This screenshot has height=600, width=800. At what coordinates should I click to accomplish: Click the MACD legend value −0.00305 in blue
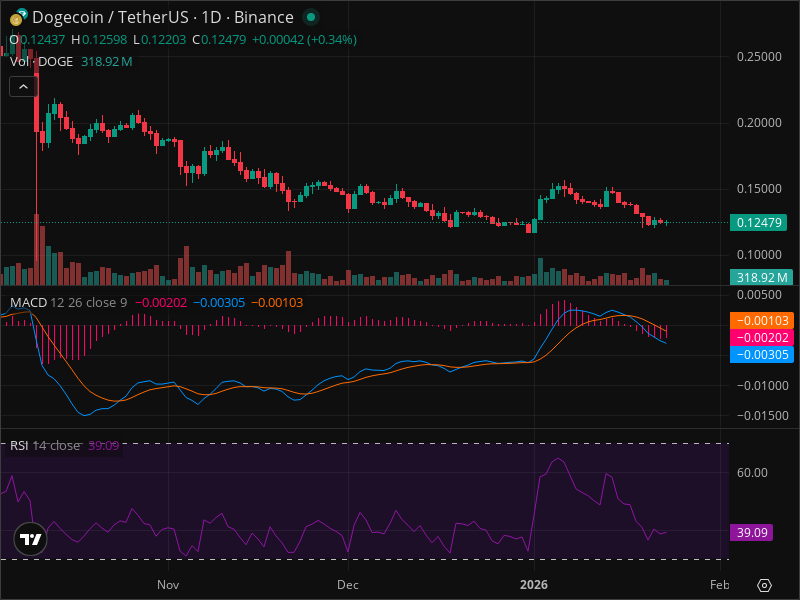click(220, 303)
